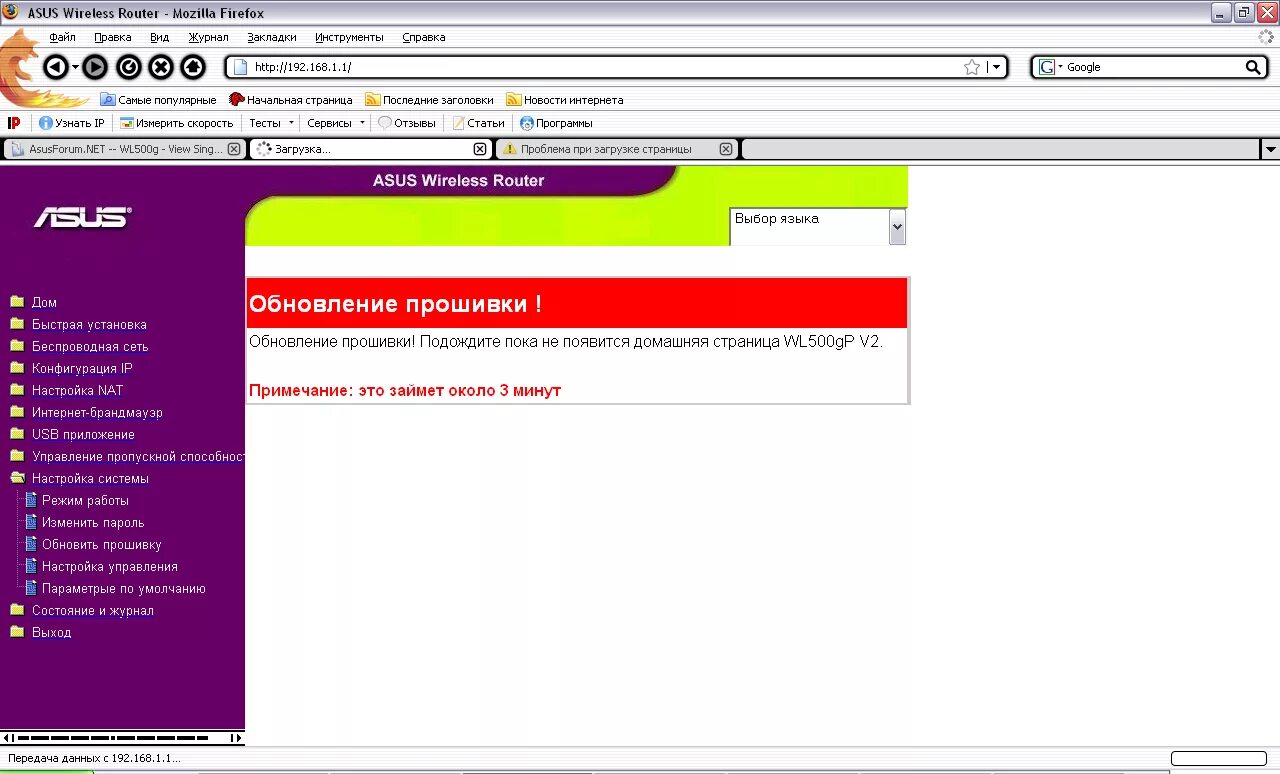Click the ASUS logo
1280x774 pixels.
point(83,217)
